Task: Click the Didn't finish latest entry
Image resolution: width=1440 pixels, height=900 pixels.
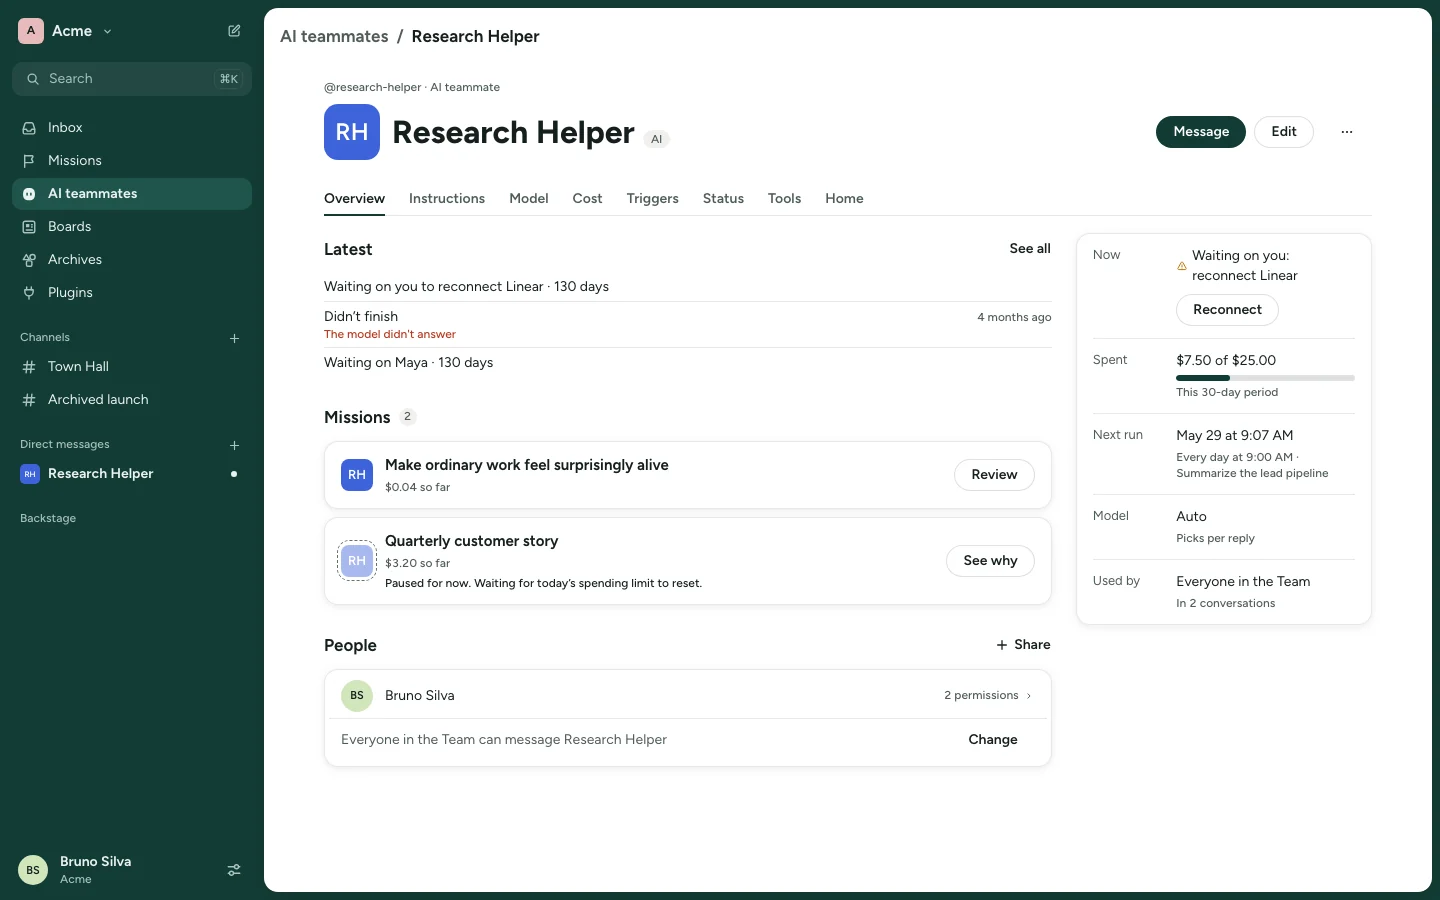Action: 688,325
